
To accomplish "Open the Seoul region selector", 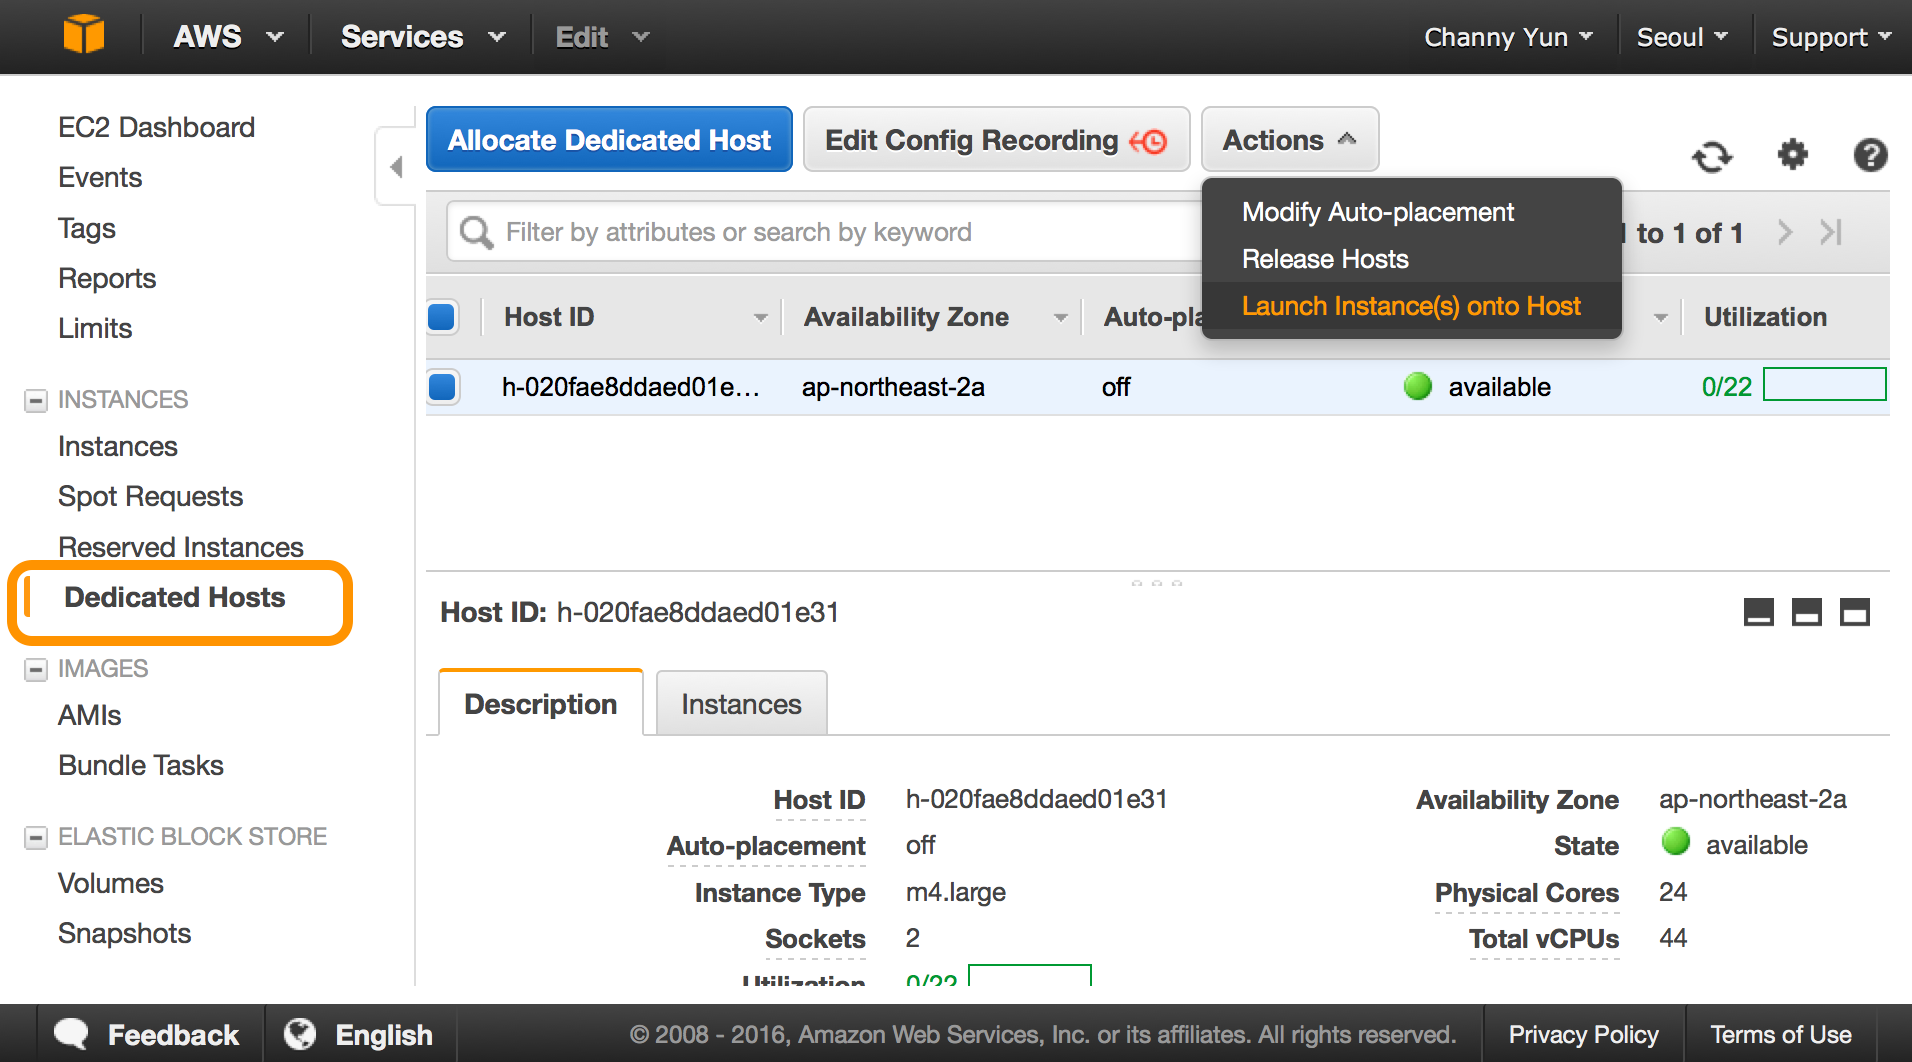I will point(1682,37).
